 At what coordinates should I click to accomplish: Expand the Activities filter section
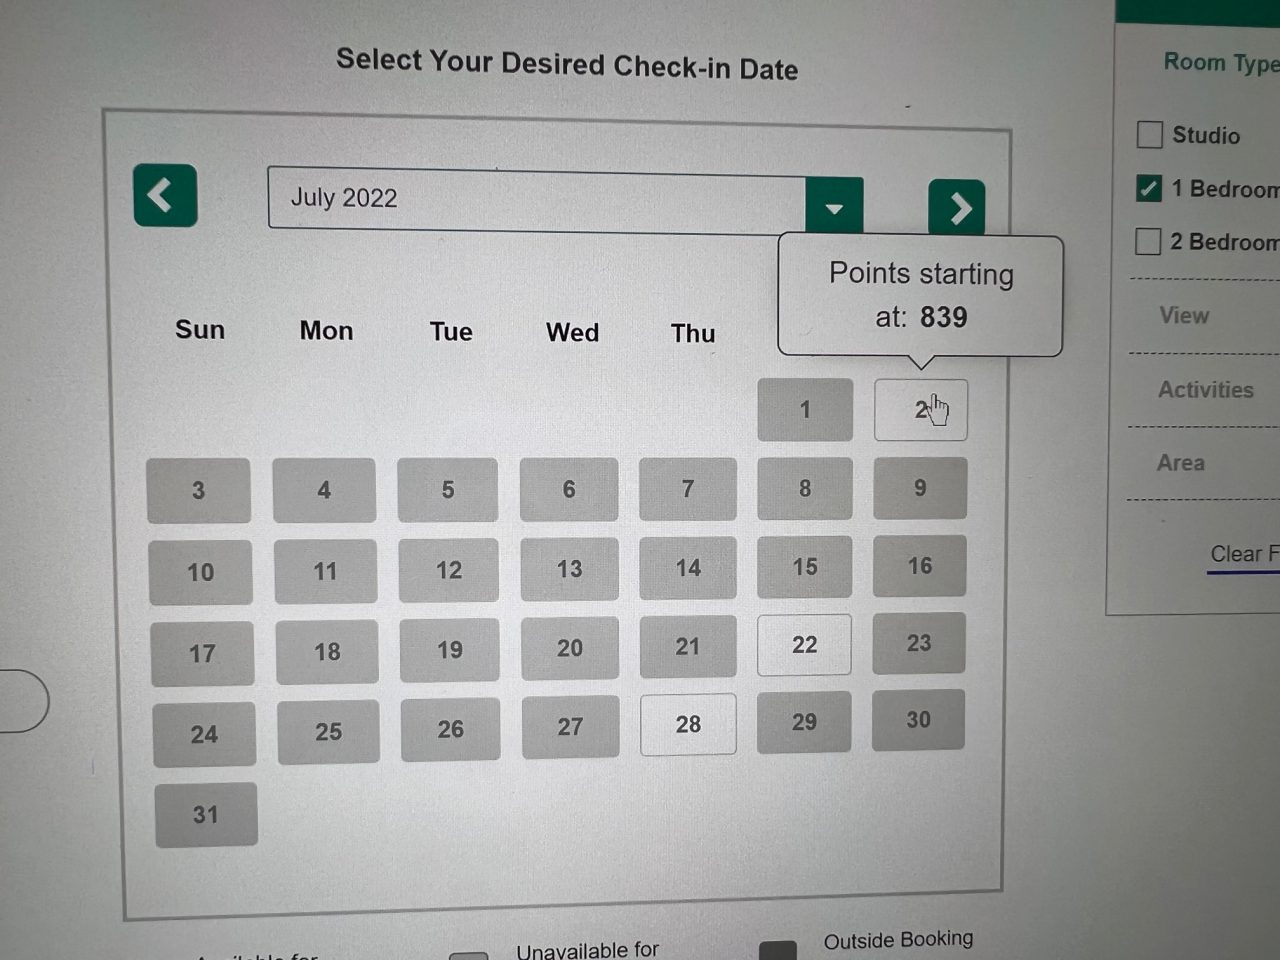[x=1206, y=390]
